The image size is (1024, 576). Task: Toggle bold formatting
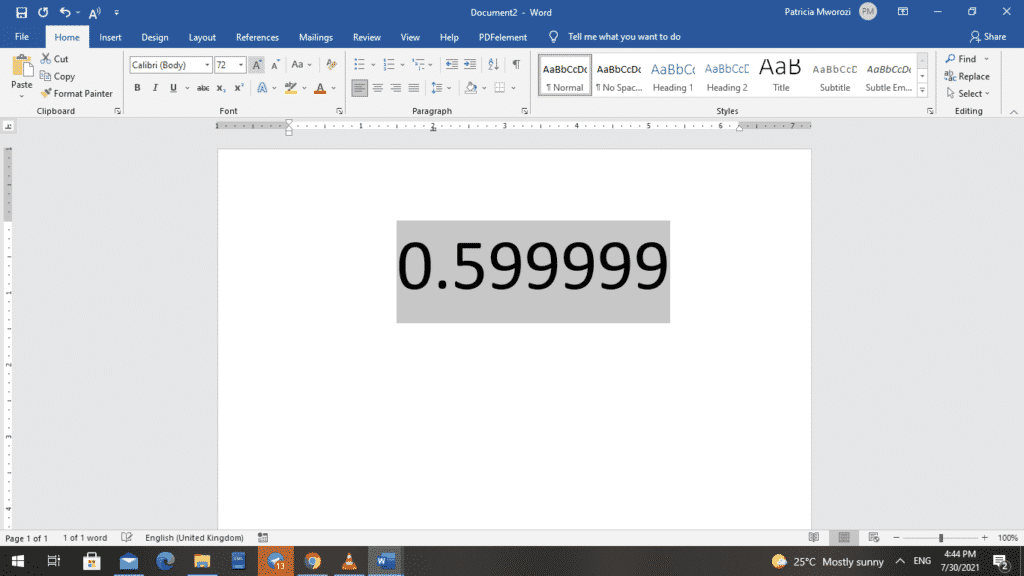click(x=138, y=88)
